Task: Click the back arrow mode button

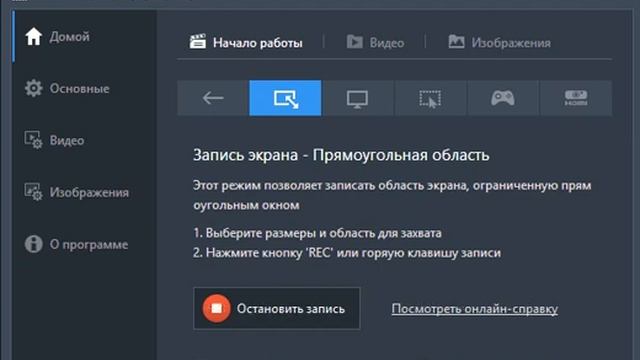Action: (x=213, y=98)
